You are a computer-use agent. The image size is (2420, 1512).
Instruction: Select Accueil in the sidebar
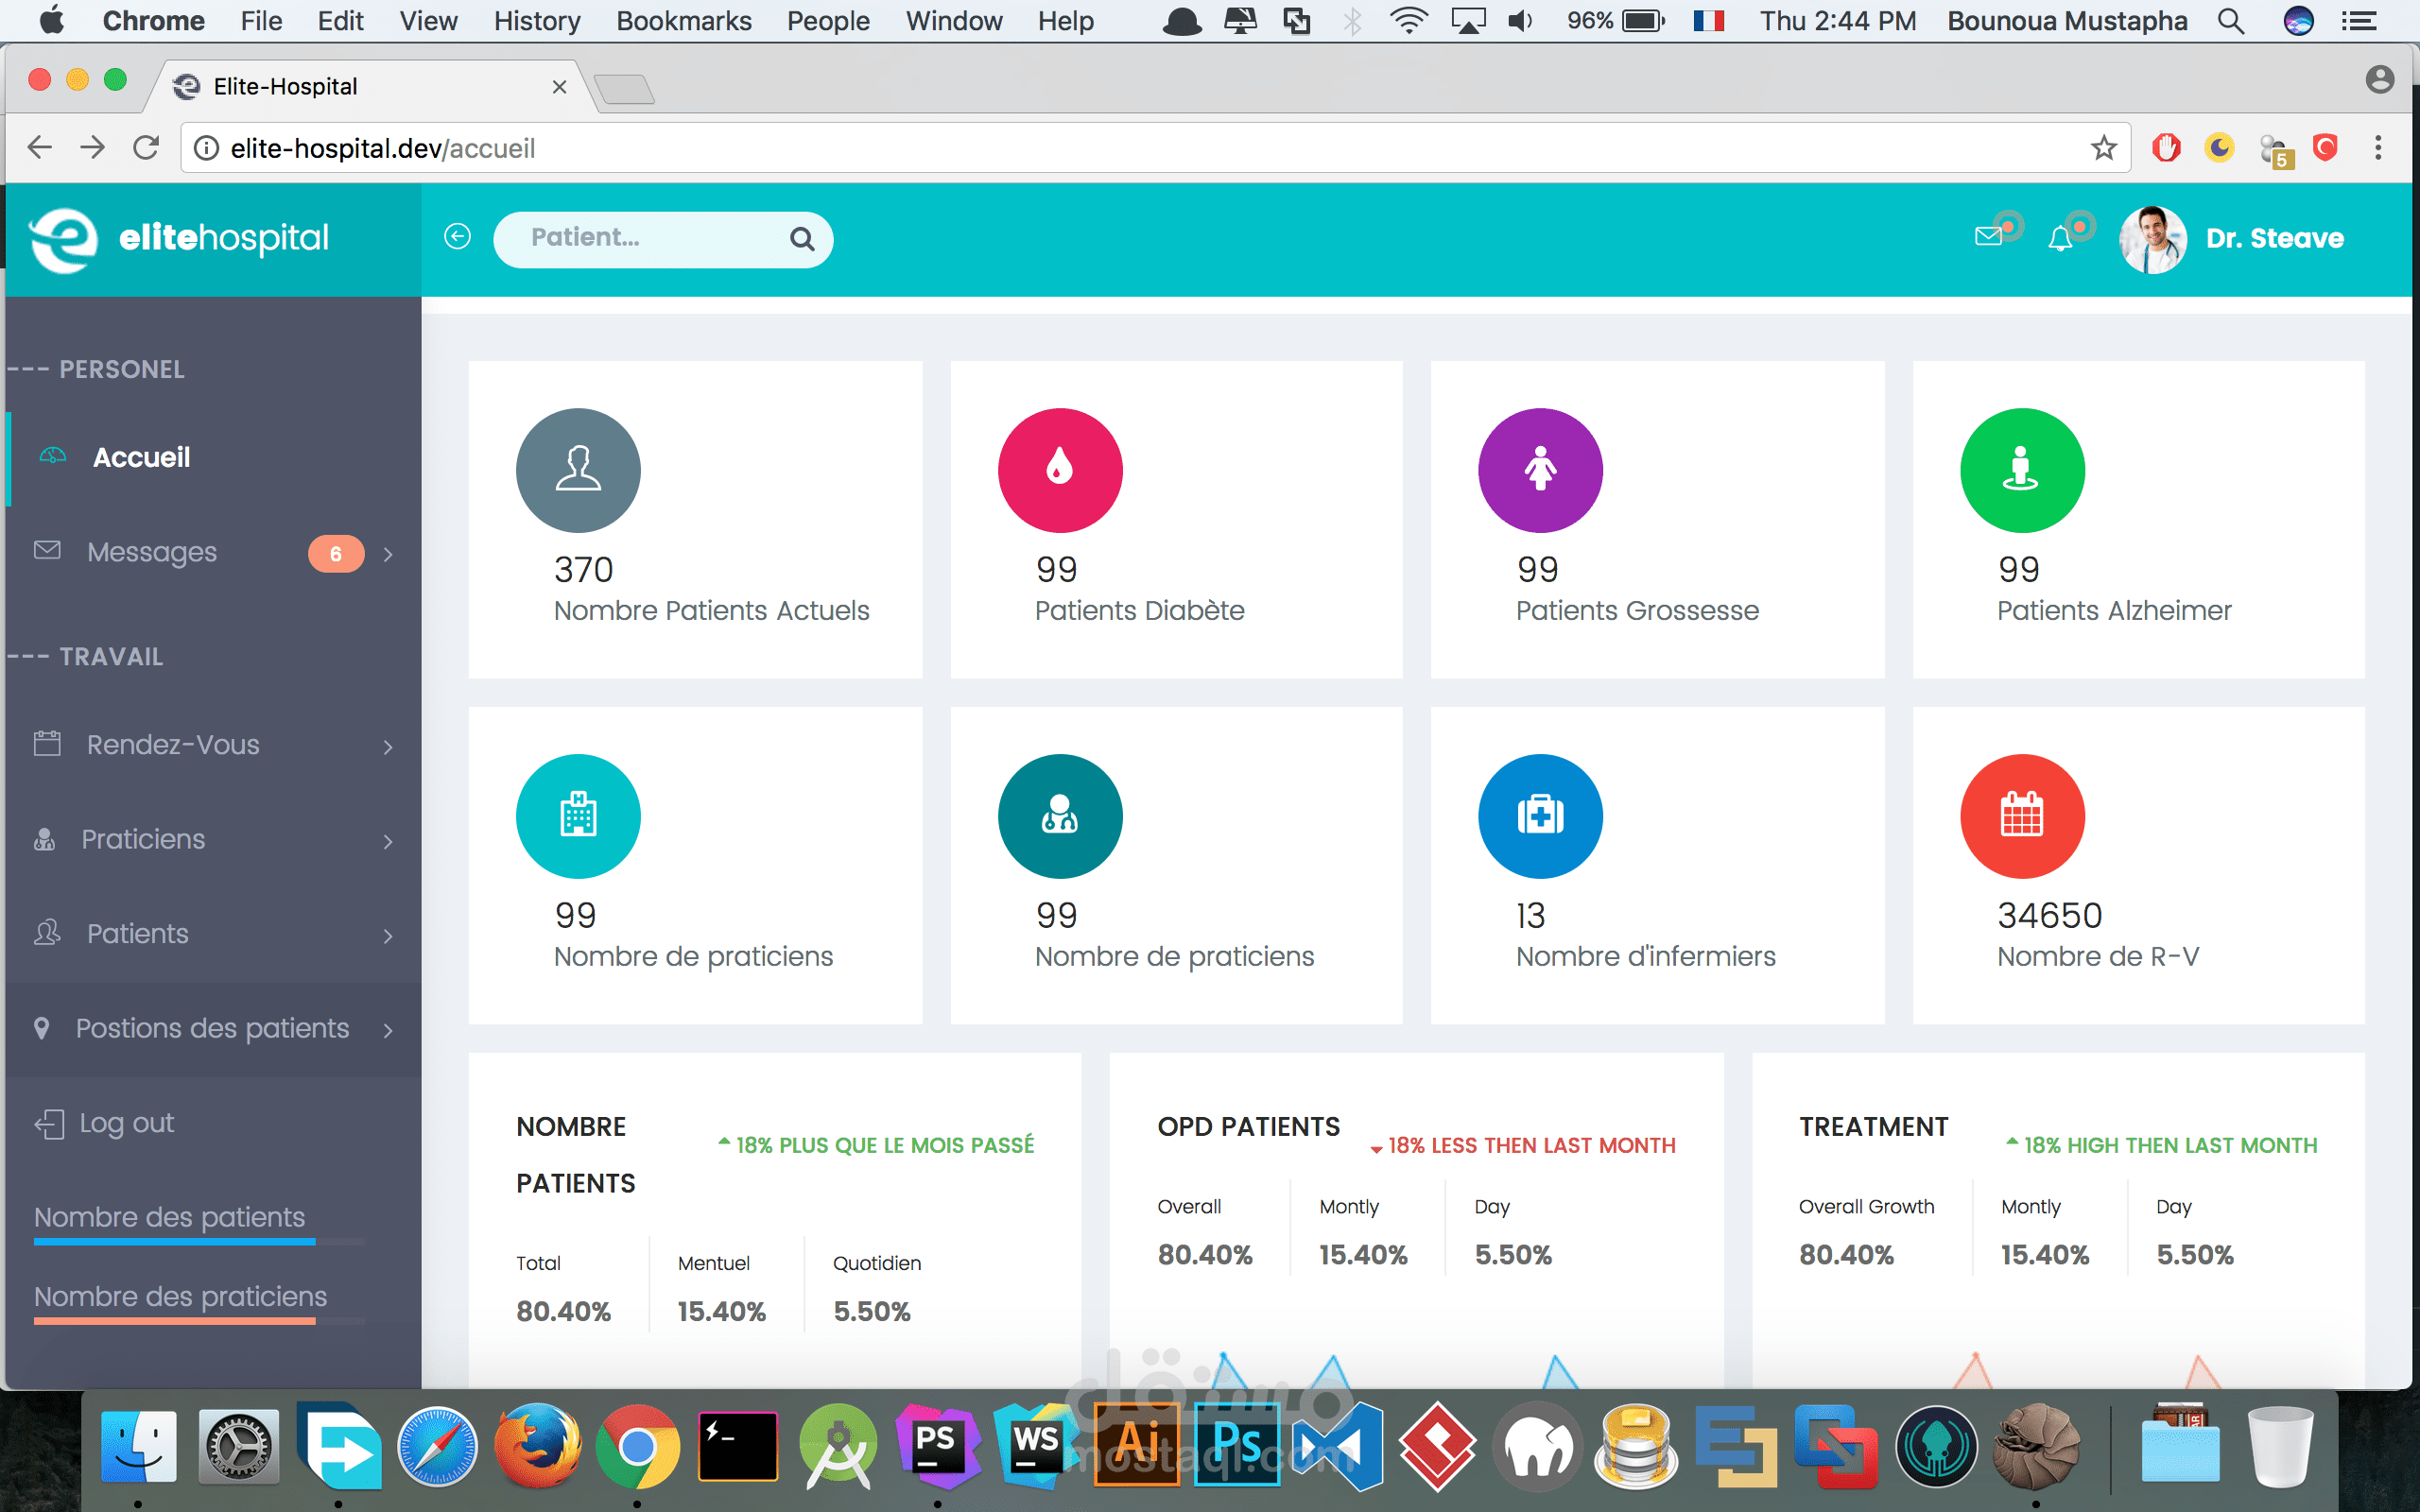point(141,458)
